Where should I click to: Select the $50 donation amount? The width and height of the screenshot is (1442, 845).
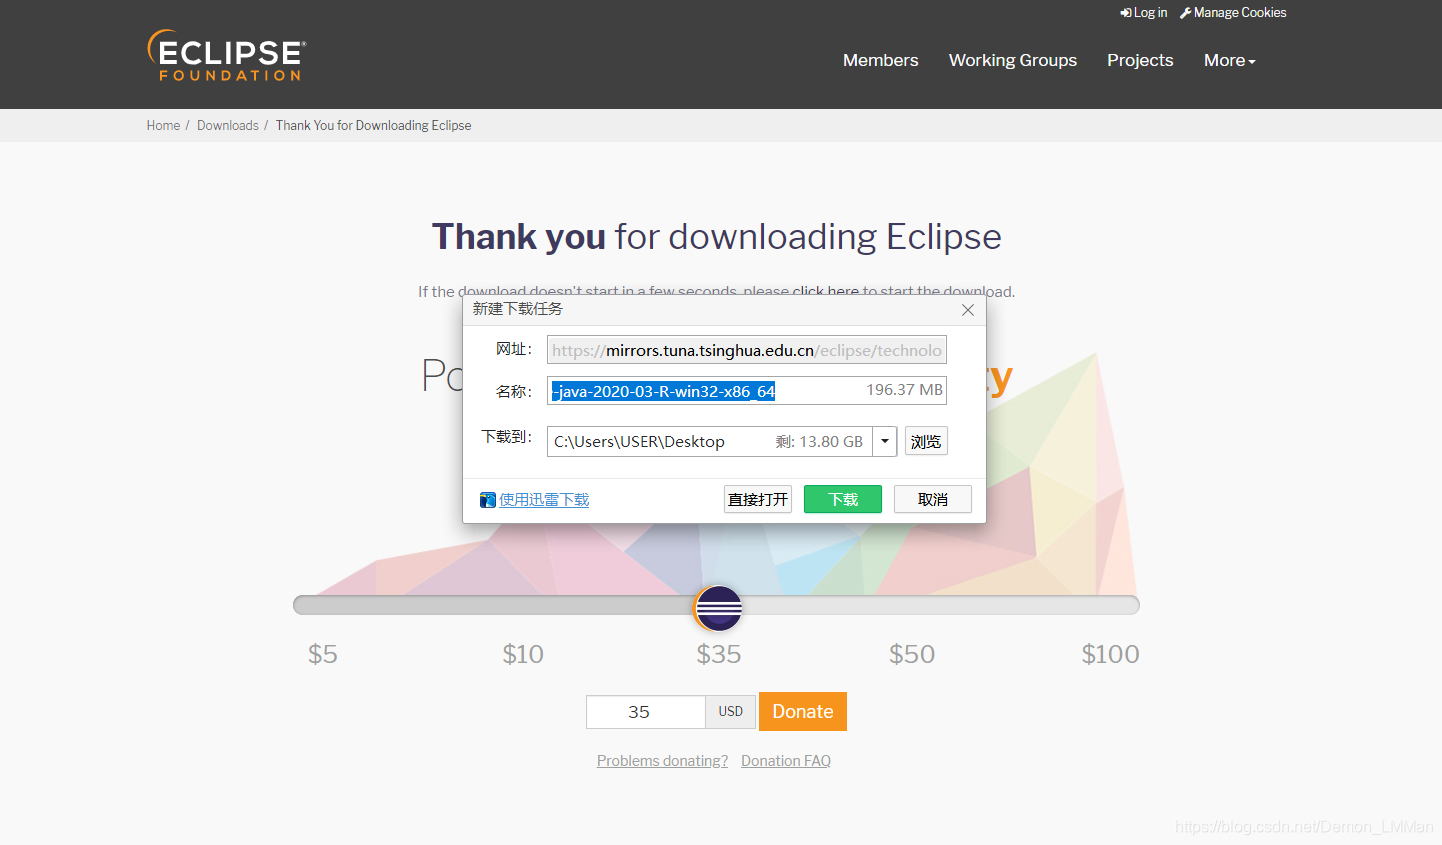click(x=912, y=654)
